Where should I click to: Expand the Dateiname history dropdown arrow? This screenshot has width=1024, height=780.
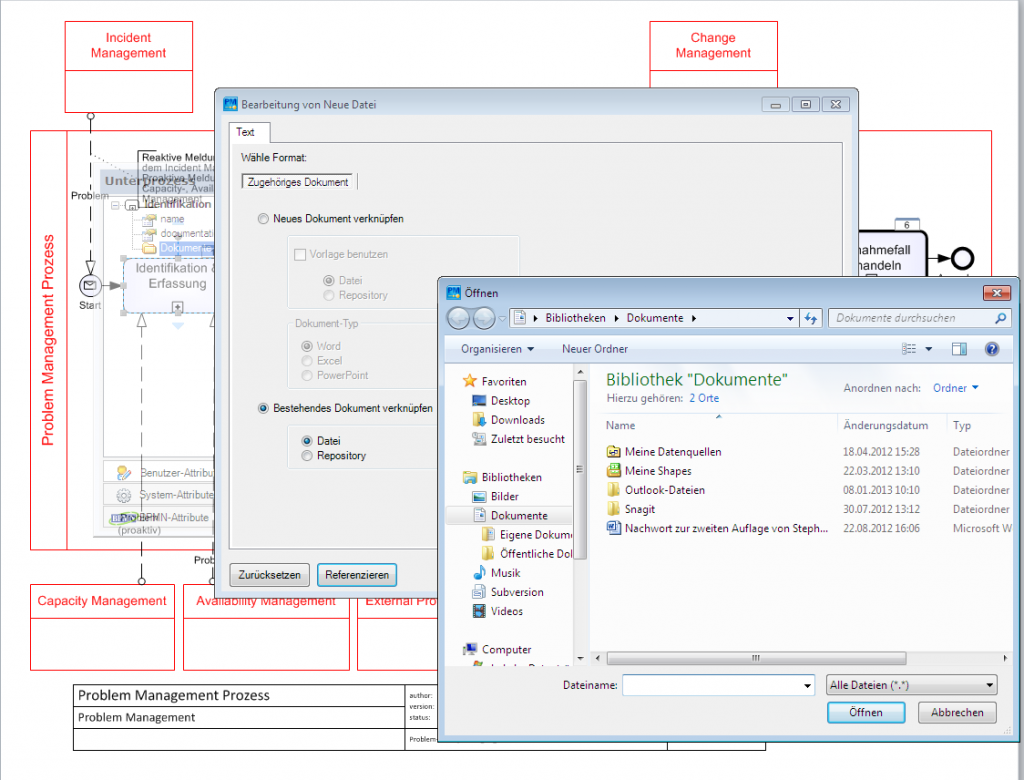click(x=807, y=686)
